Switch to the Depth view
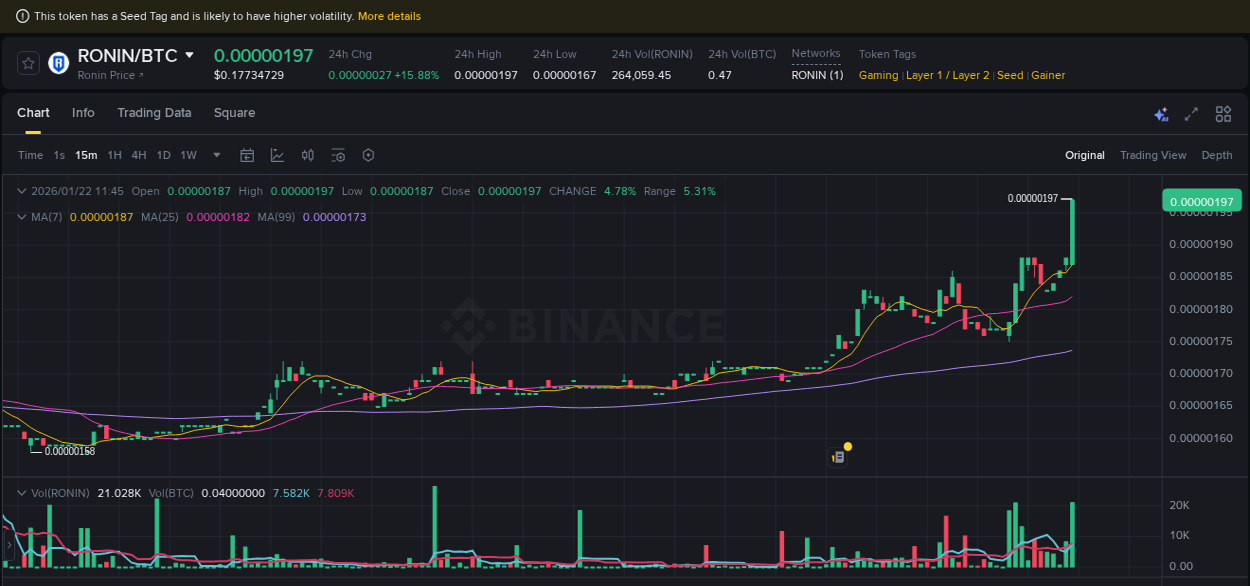Screen dimensions: 1250x586 click(1217, 155)
